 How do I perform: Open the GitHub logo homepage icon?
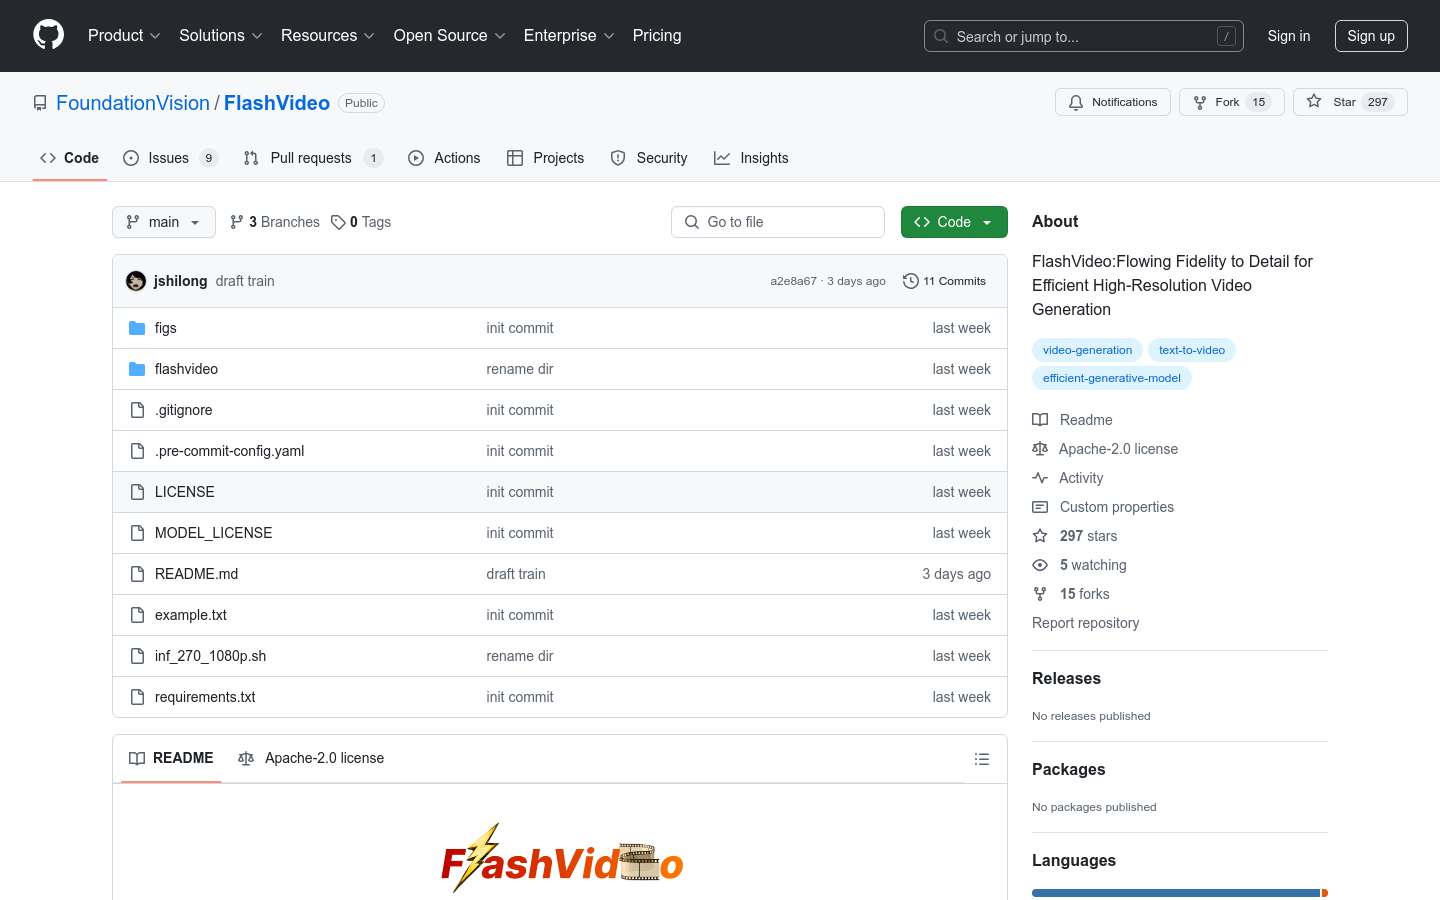click(48, 35)
